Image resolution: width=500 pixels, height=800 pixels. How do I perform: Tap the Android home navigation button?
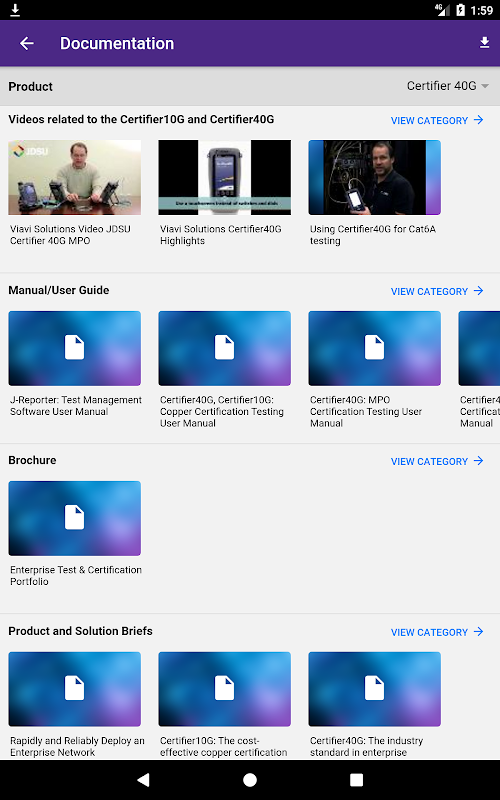250,780
